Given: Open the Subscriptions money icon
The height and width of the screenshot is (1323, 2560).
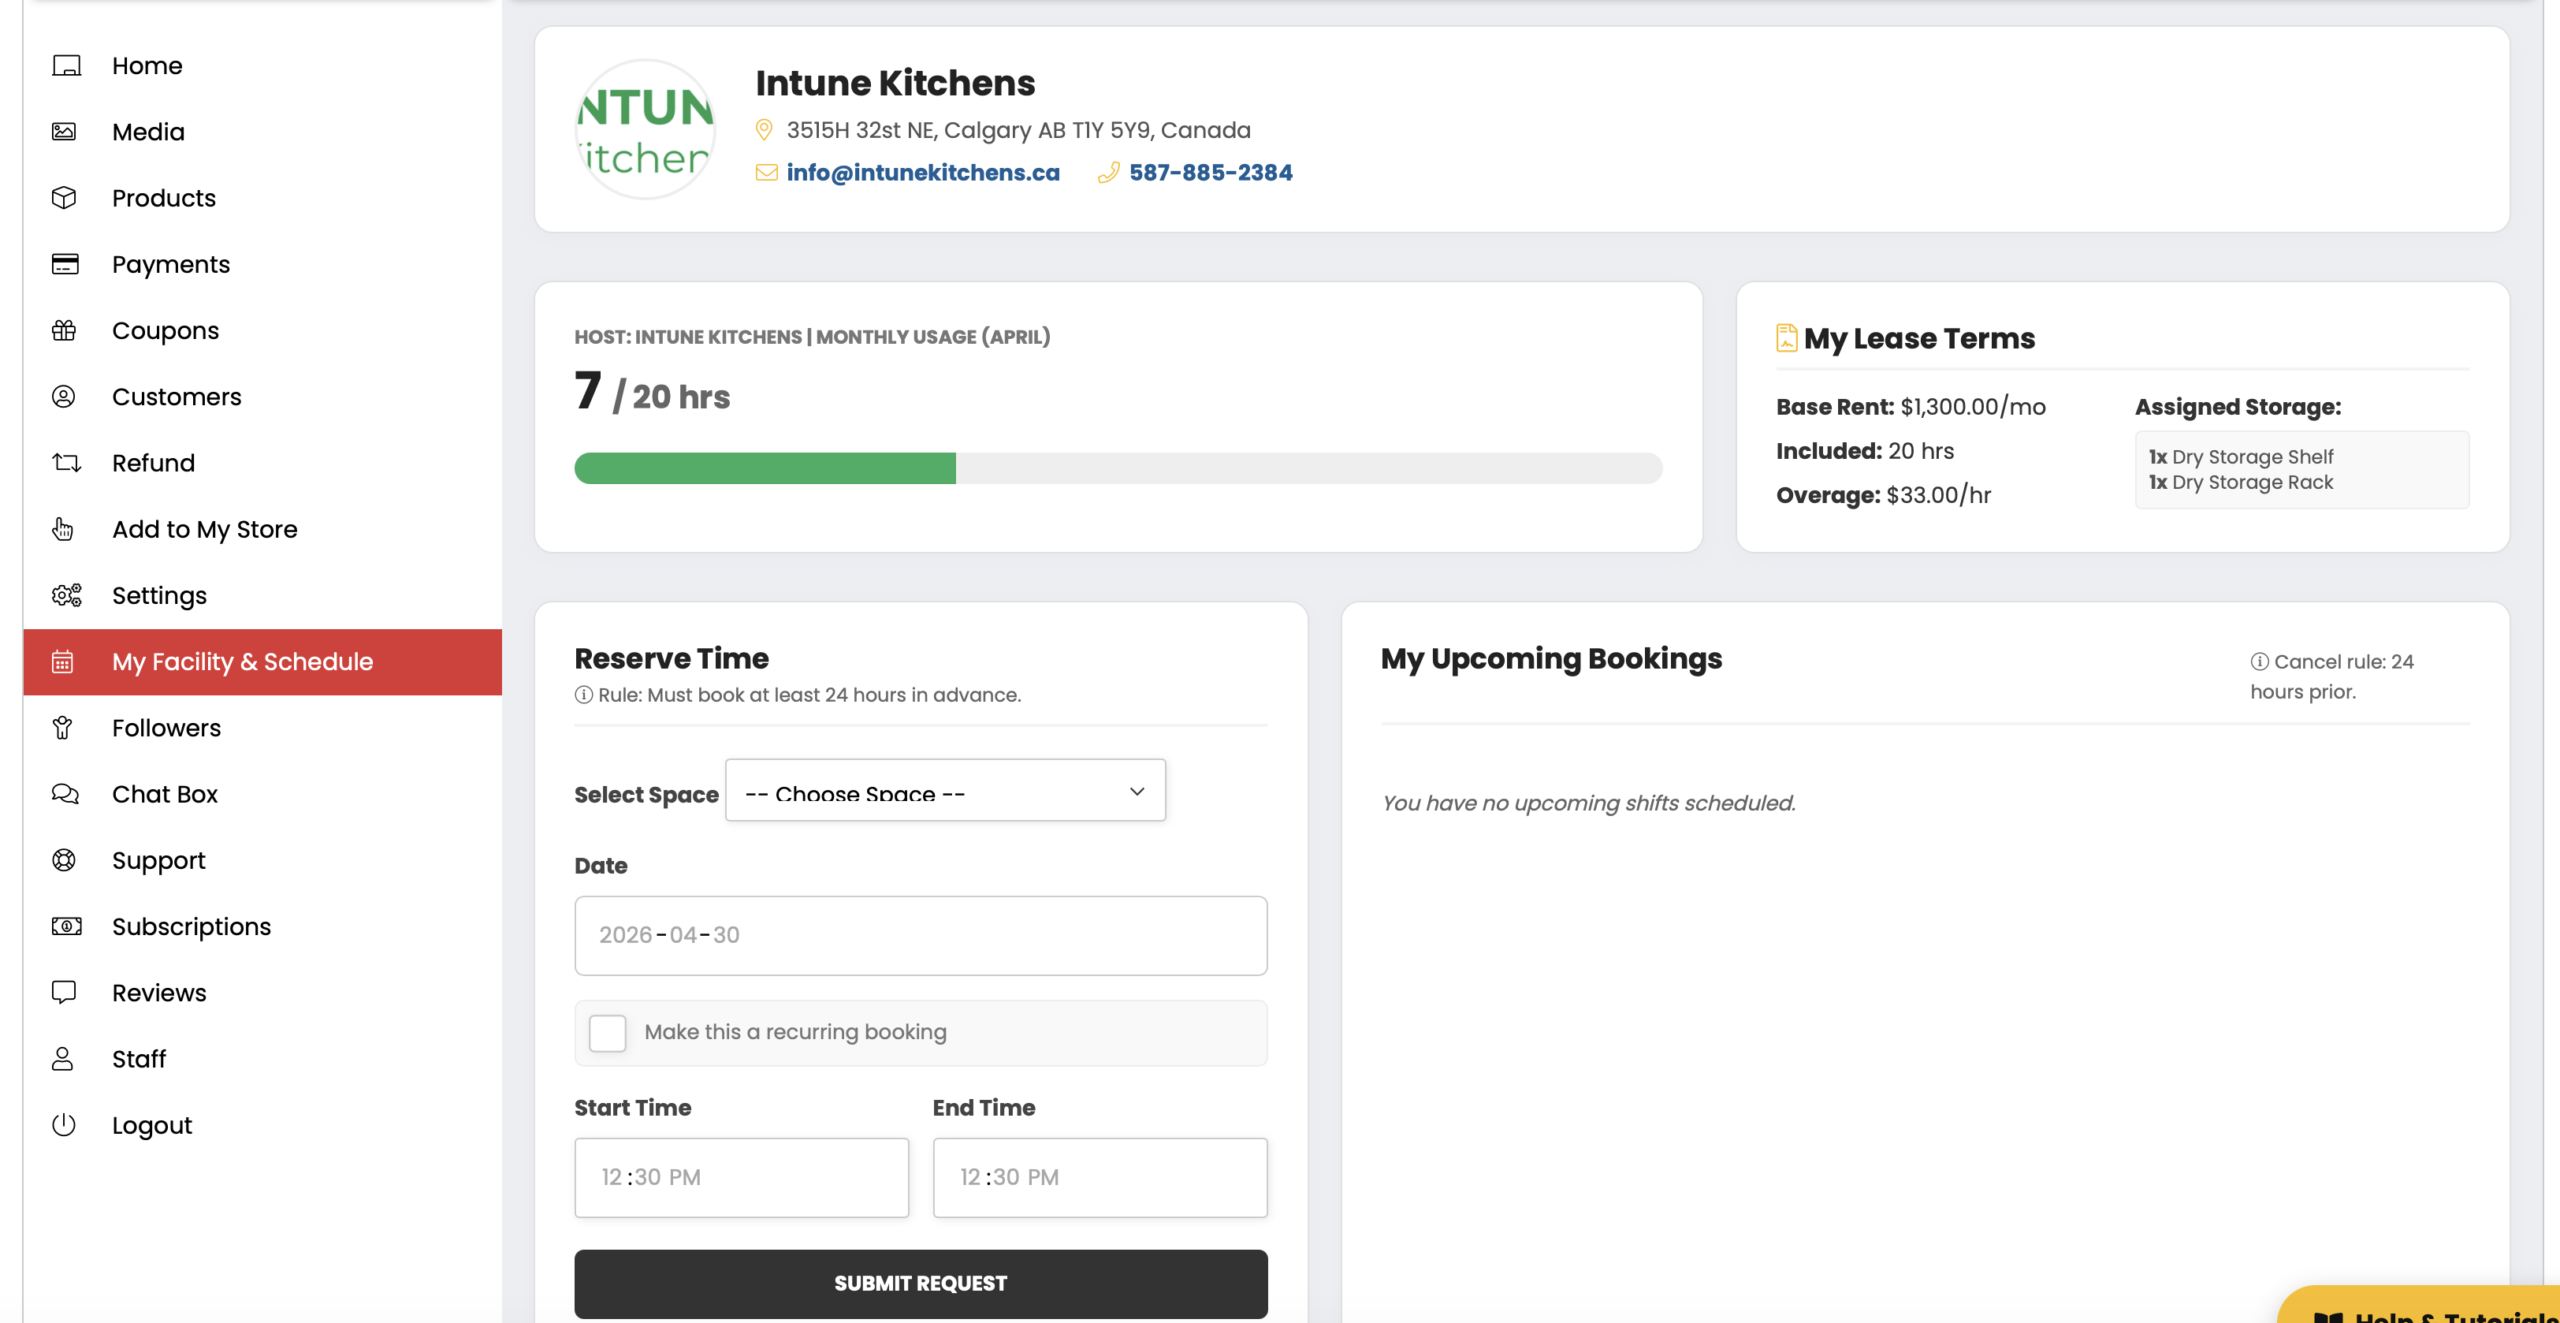Looking at the screenshot, I should [x=66, y=926].
